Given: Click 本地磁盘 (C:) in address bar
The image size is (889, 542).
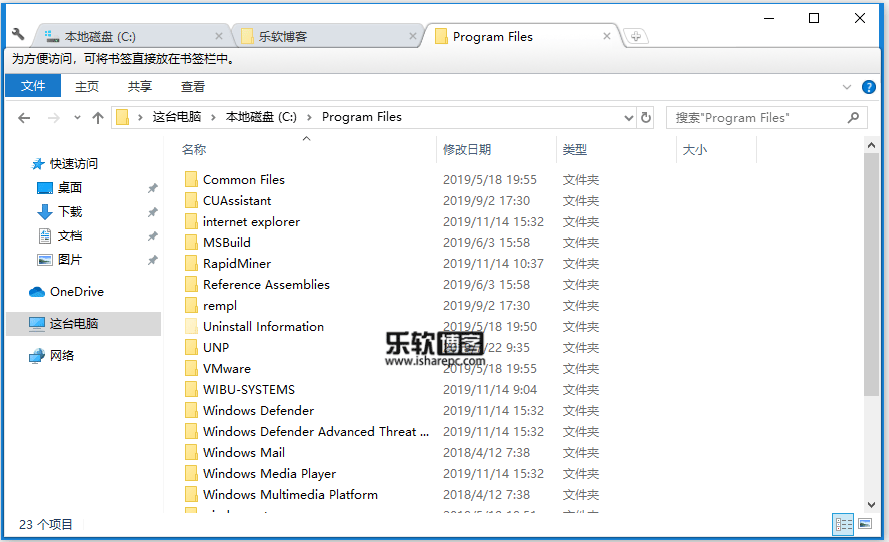Looking at the screenshot, I should click(x=261, y=117).
